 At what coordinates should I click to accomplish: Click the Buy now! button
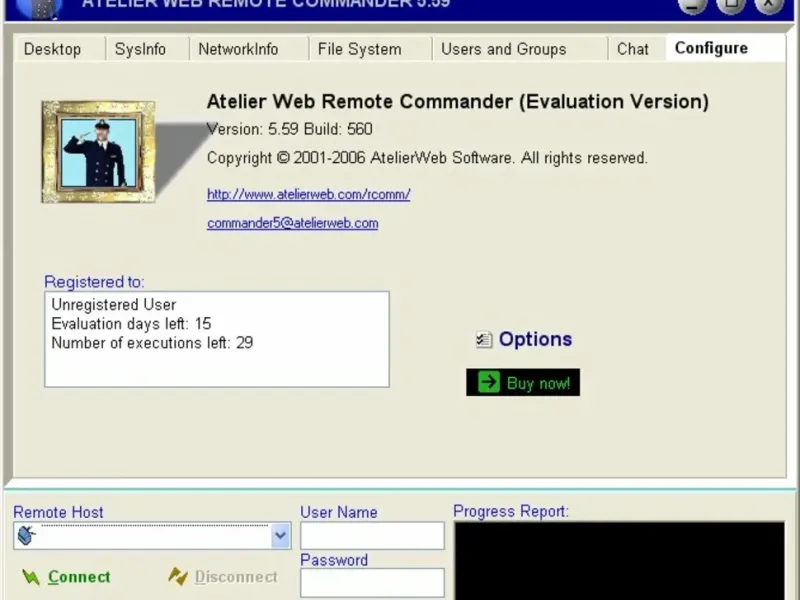pyautogui.click(x=523, y=383)
